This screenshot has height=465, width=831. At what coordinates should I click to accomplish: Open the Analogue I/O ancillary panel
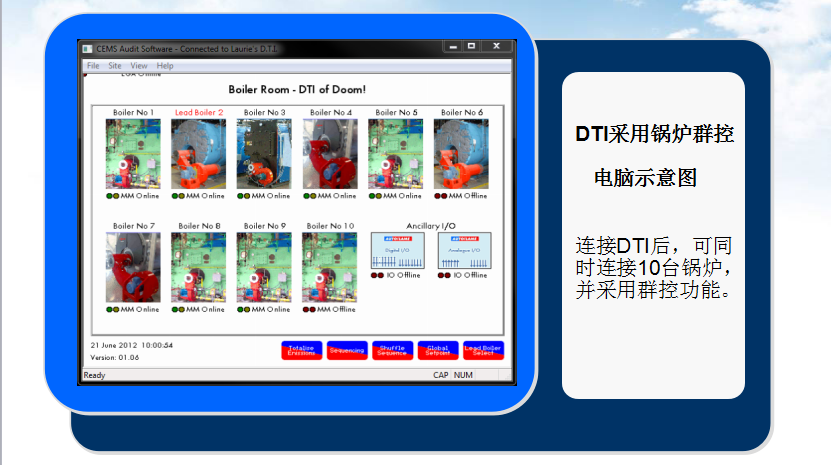tap(464, 251)
